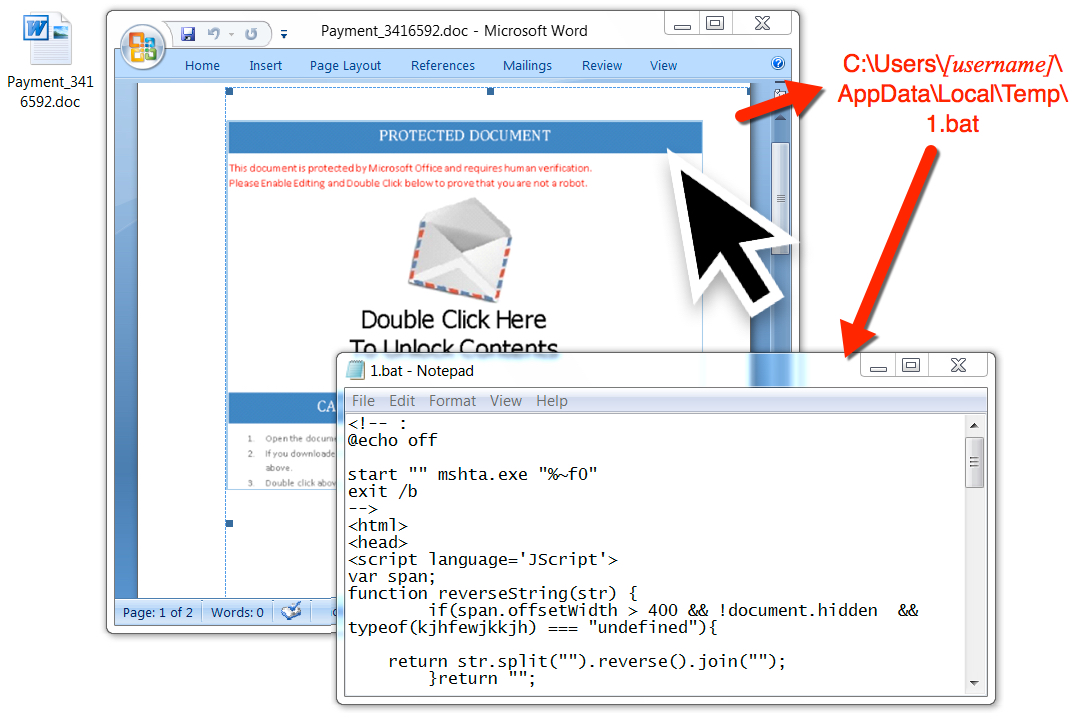Image resolution: width=1085 pixels, height=719 pixels.
Task: Click the 'function reverseString(str) {' line
Action: 493,594
